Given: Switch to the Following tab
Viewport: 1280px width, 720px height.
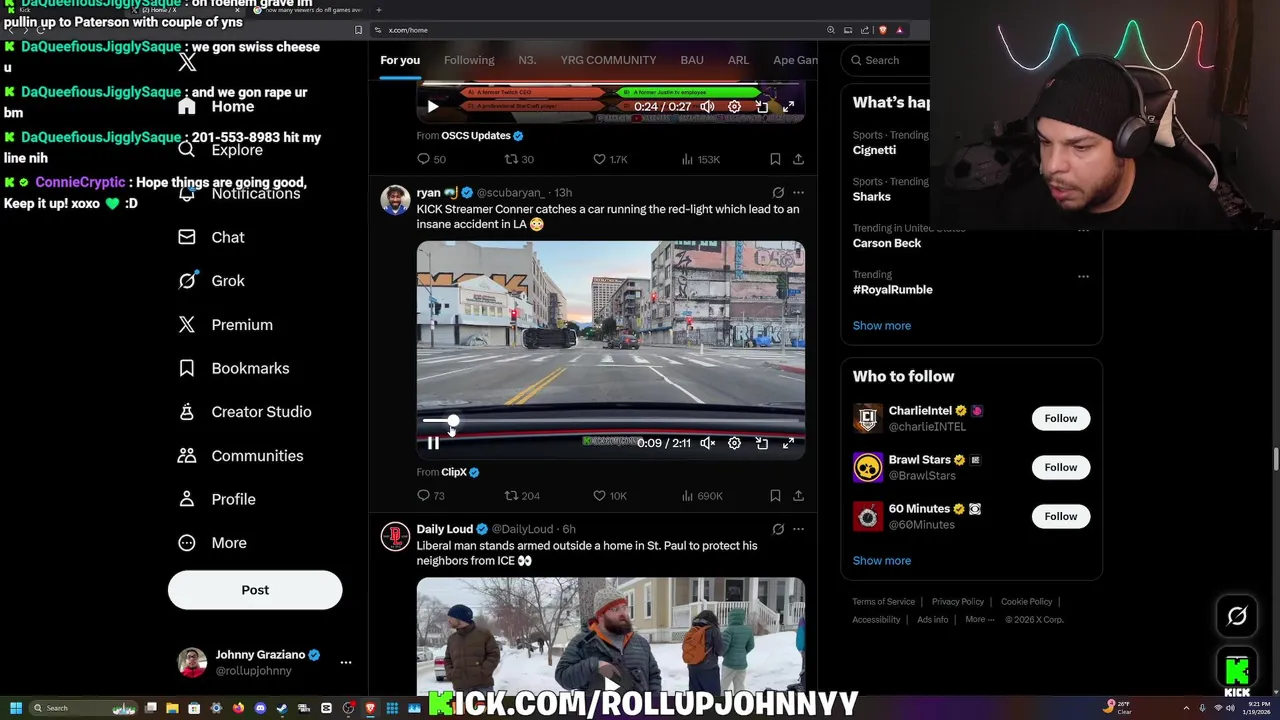Looking at the screenshot, I should pos(469,60).
